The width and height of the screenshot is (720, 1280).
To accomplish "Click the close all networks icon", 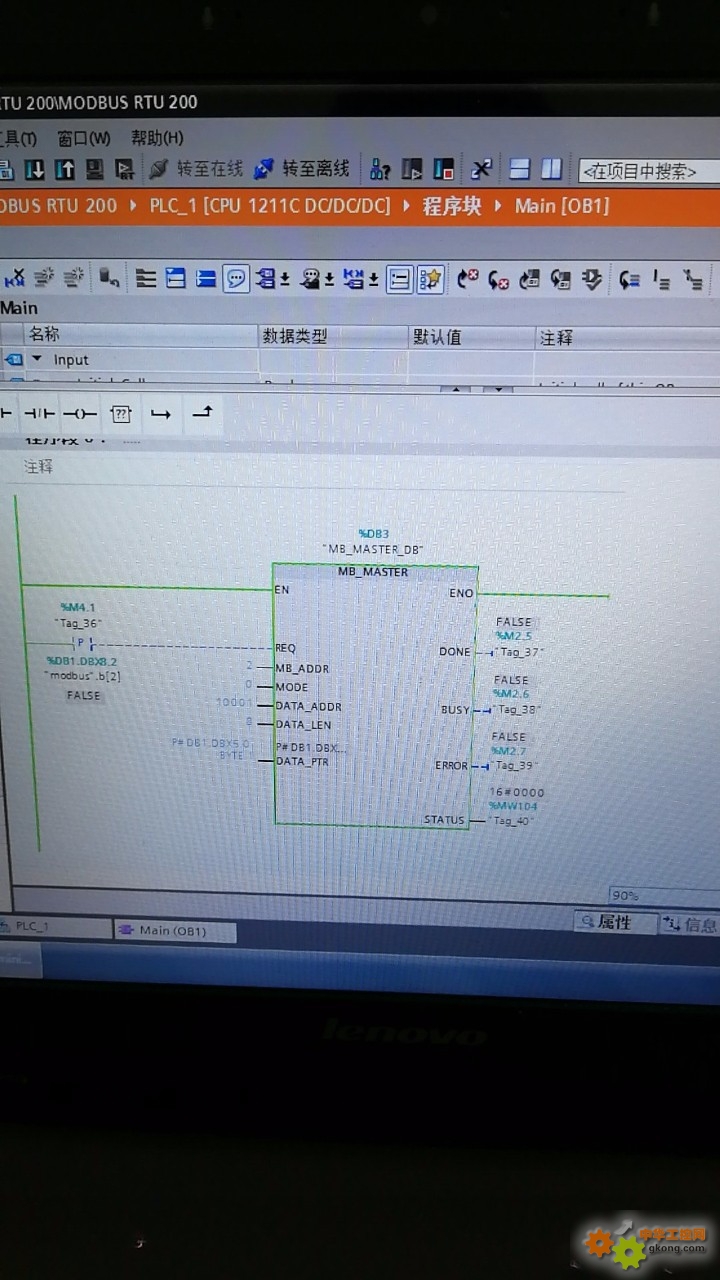I will tap(206, 278).
